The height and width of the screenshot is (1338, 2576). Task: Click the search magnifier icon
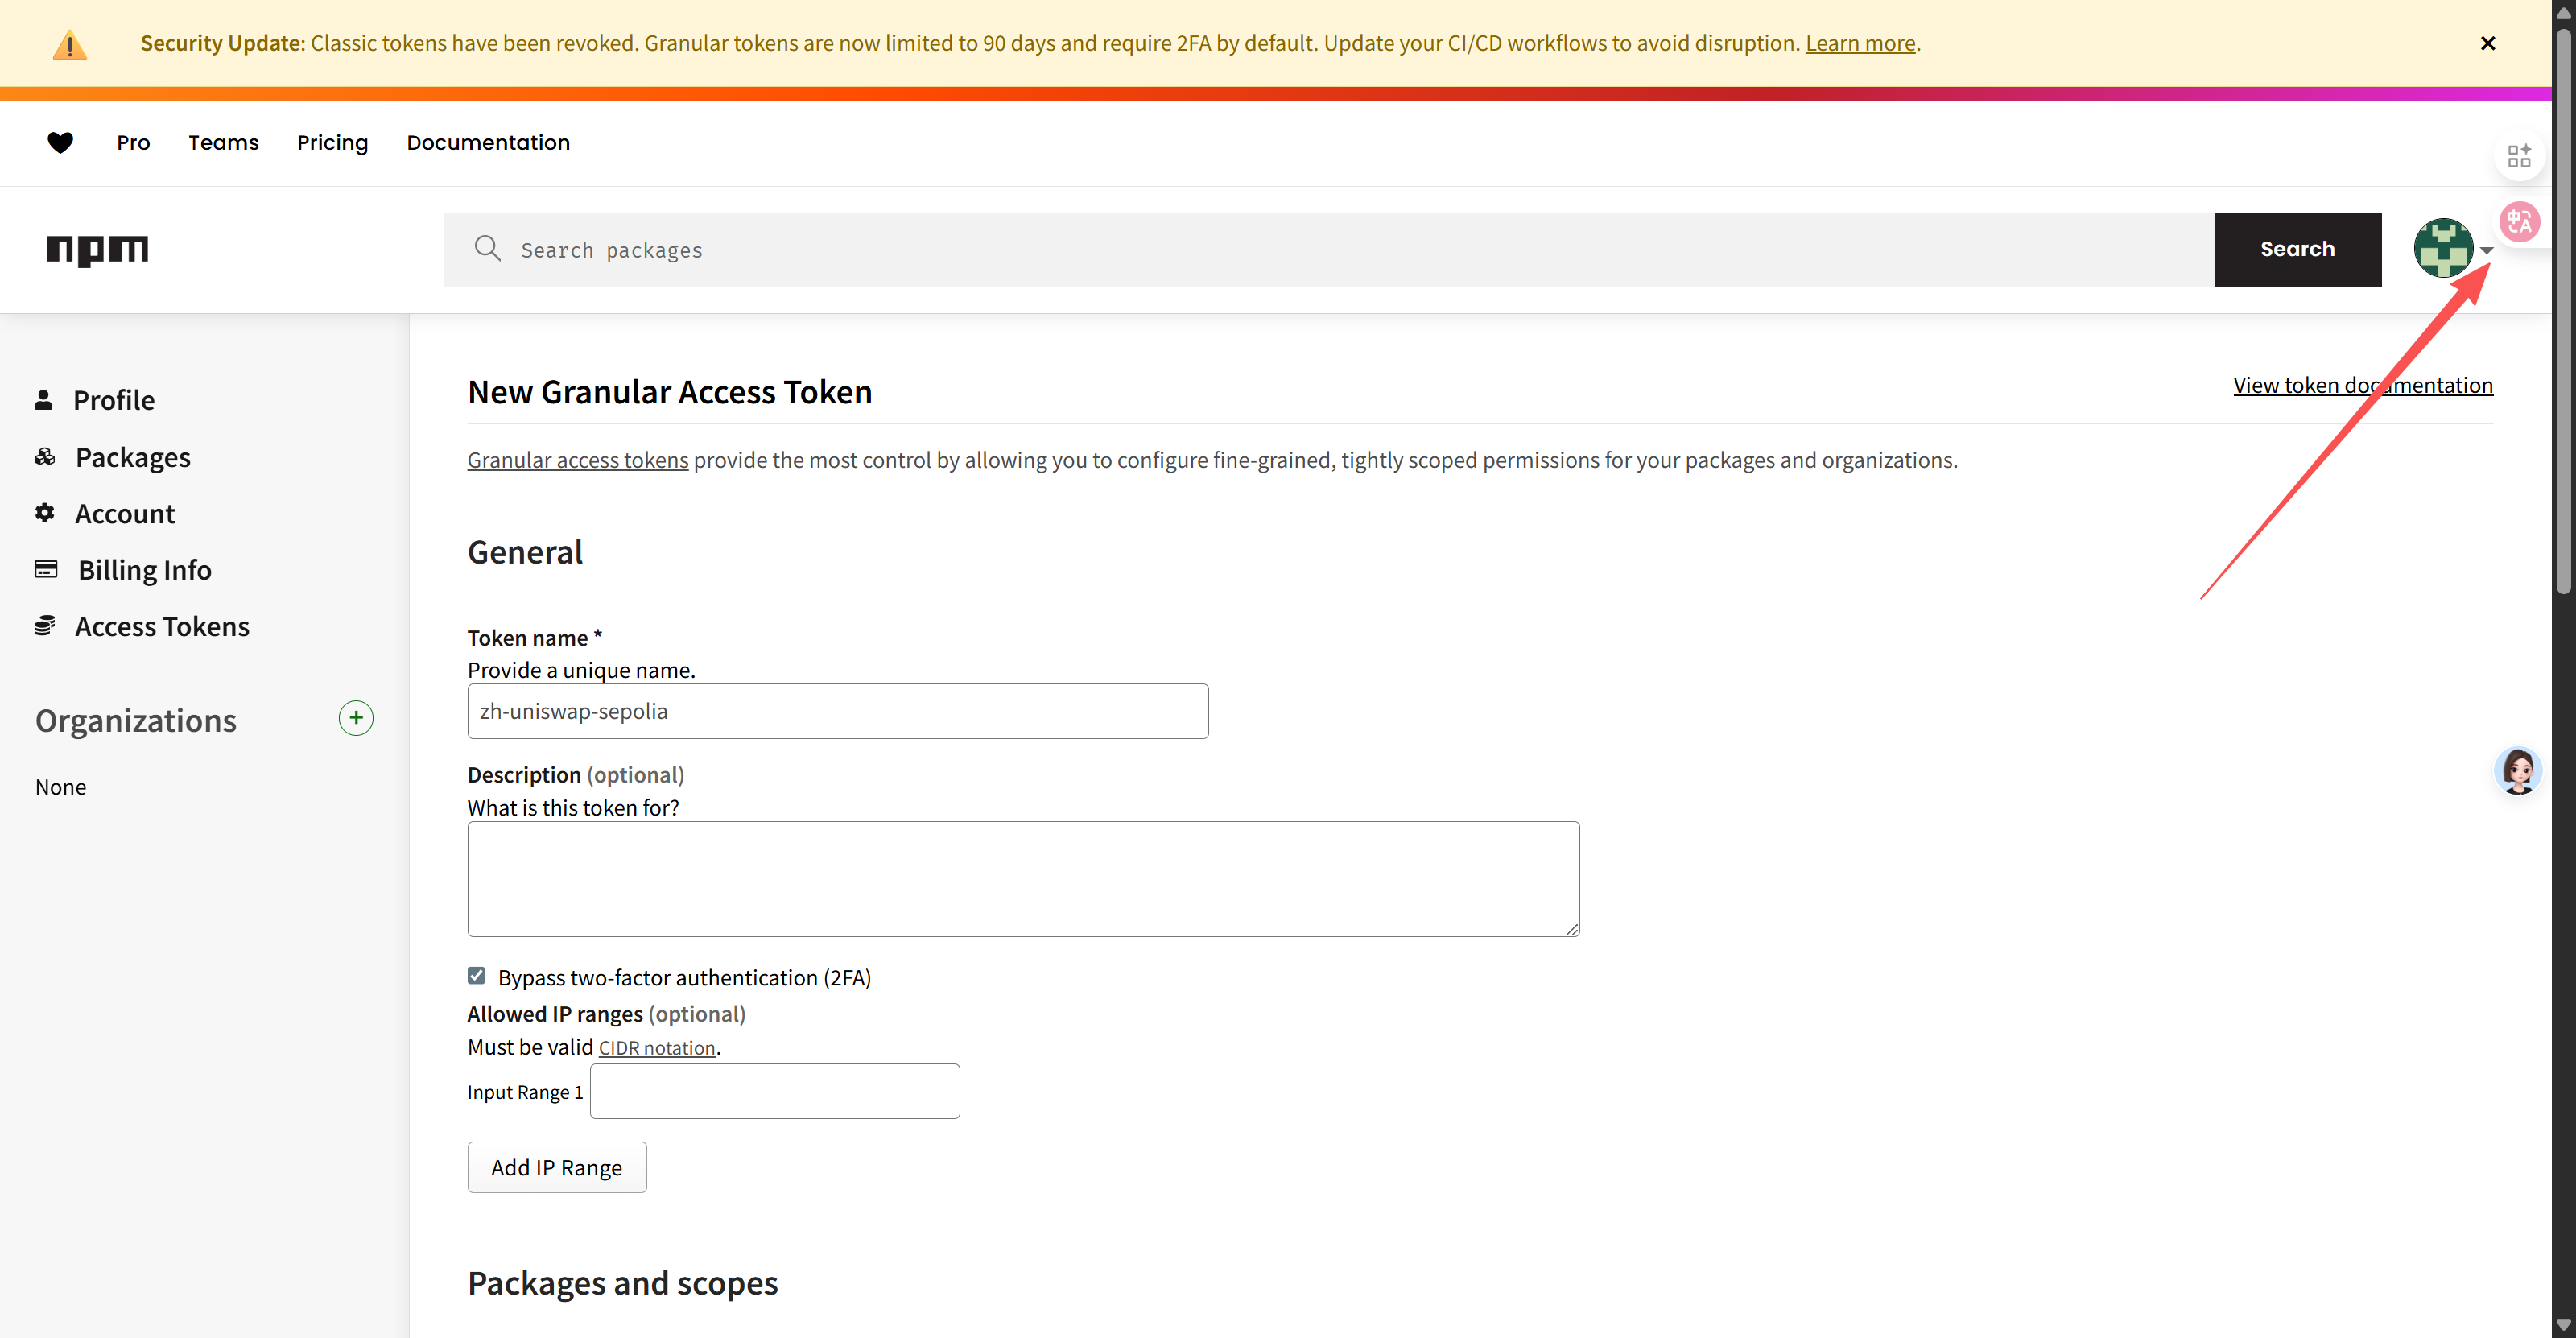487,248
